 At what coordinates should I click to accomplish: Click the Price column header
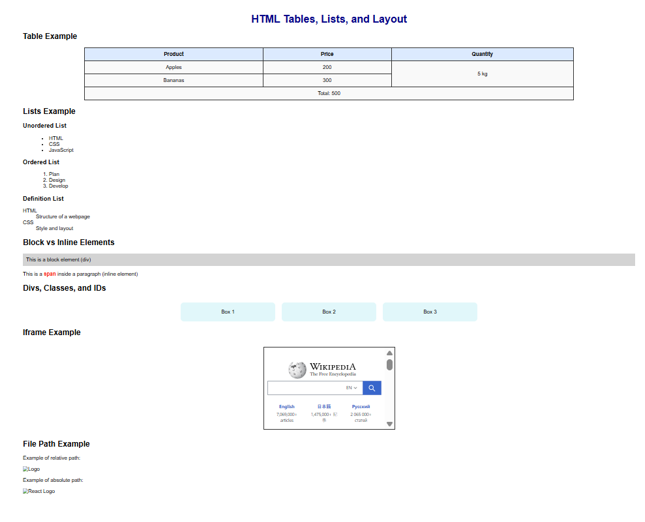pyautogui.click(x=327, y=54)
